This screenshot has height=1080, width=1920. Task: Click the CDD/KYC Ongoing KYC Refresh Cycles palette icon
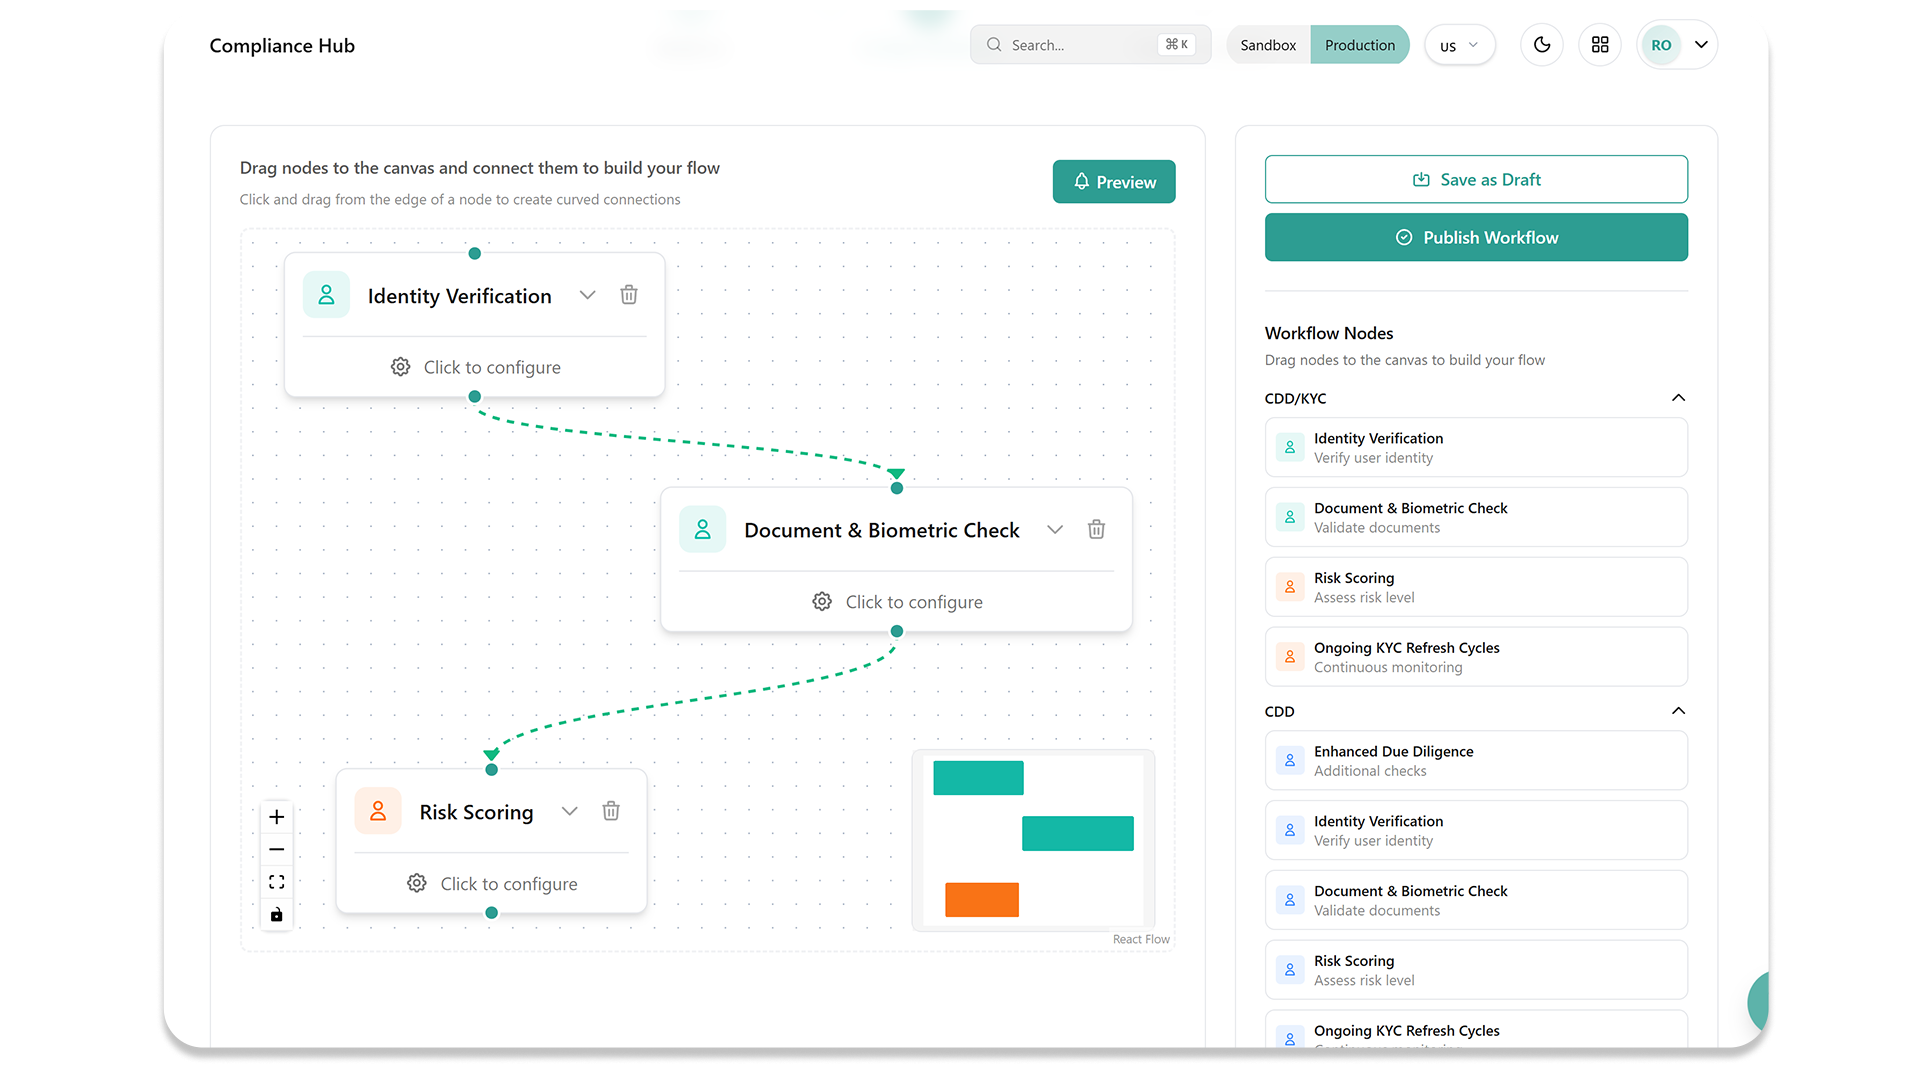[1290, 657]
